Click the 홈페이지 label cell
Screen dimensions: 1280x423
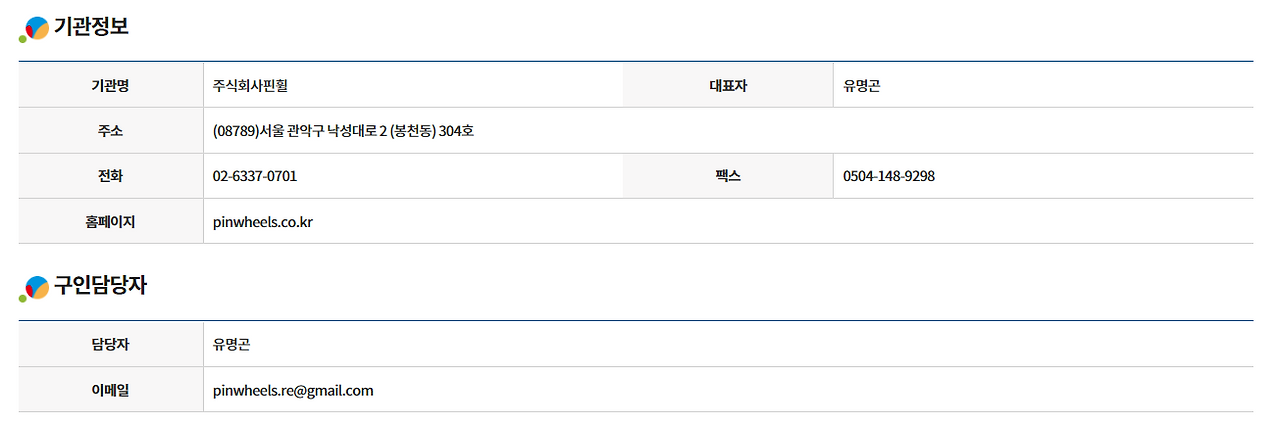110,222
